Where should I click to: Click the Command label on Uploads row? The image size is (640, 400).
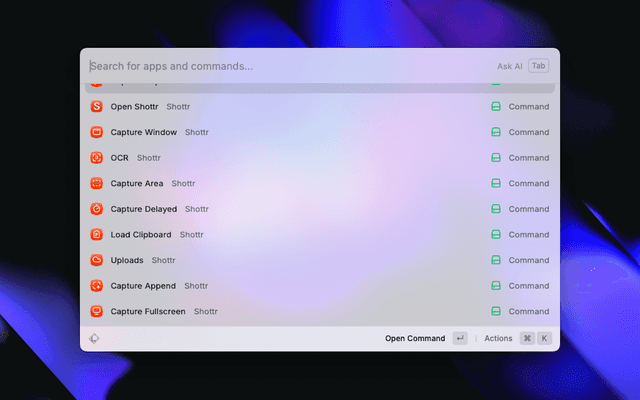[528, 260]
